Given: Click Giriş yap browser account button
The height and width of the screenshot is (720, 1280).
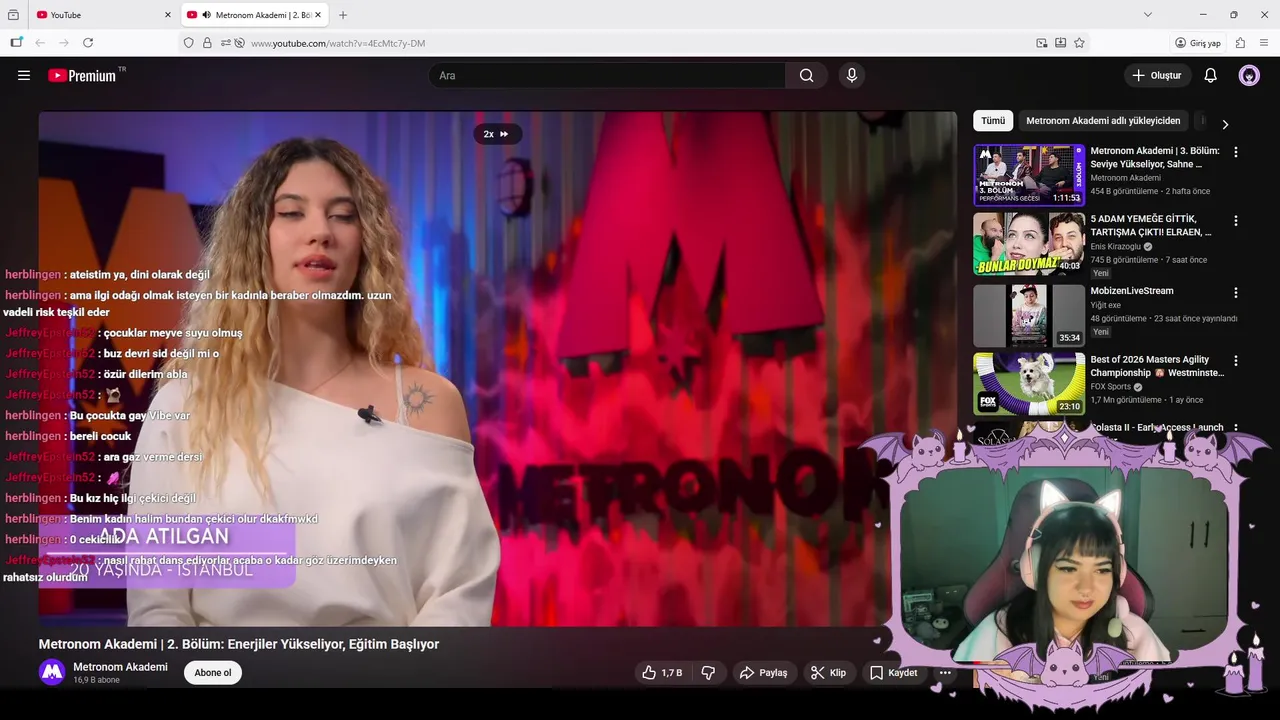Looking at the screenshot, I should [1198, 43].
